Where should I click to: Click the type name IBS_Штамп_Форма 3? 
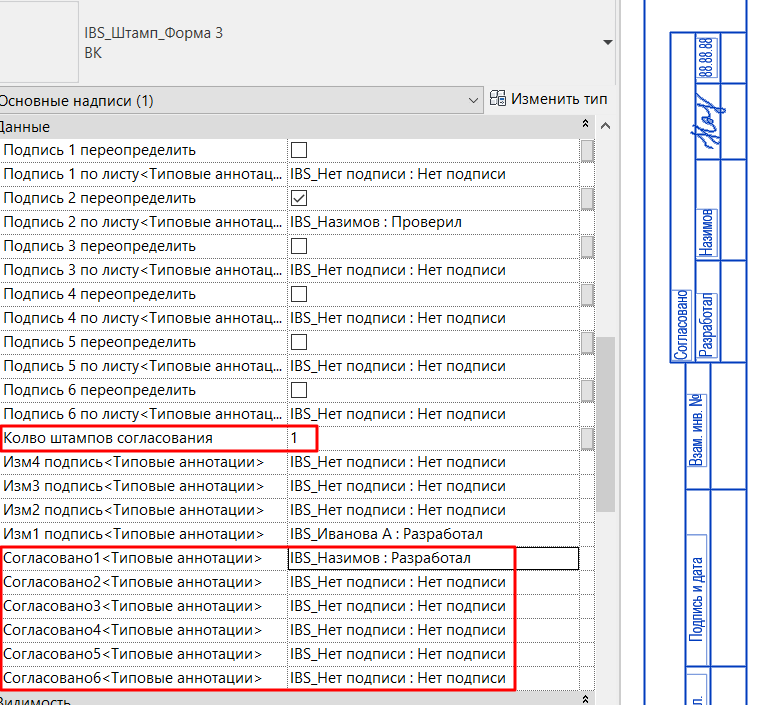coord(153,33)
